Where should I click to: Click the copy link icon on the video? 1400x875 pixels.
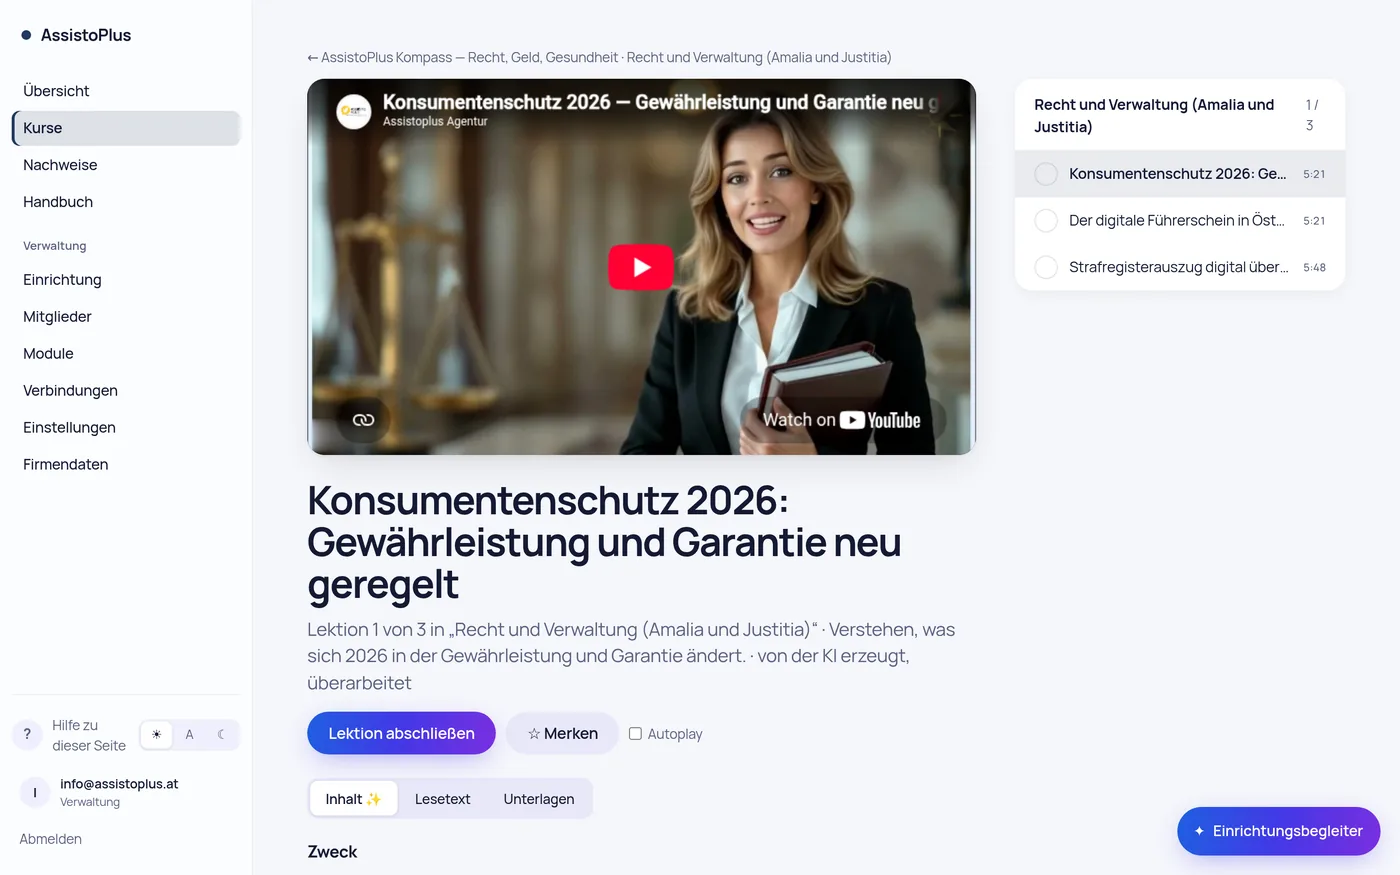(x=363, y=420)
